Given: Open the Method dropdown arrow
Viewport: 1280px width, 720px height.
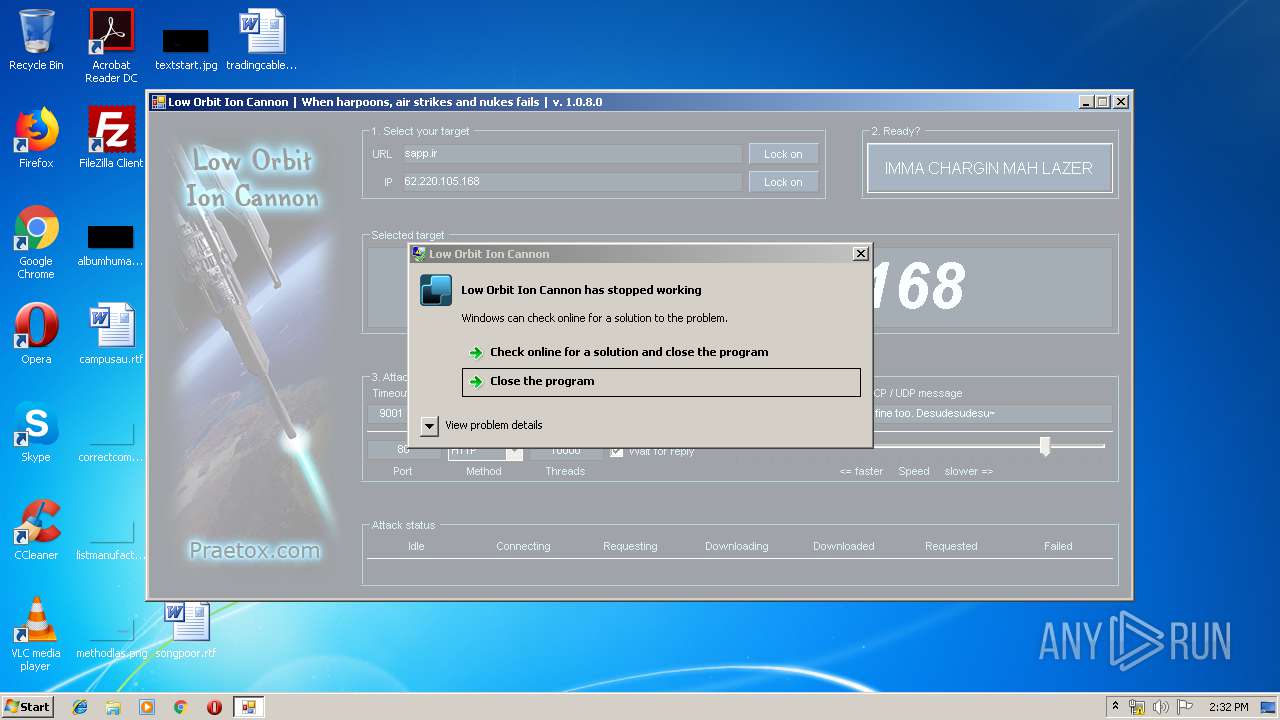Looking at the screenshot, I should 514,452.
